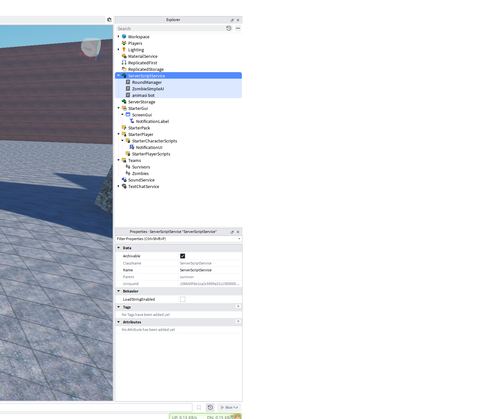The width and height of the screenshot is (500, 419).
Task: Click the RoundManager script icon
Action: 128,82
